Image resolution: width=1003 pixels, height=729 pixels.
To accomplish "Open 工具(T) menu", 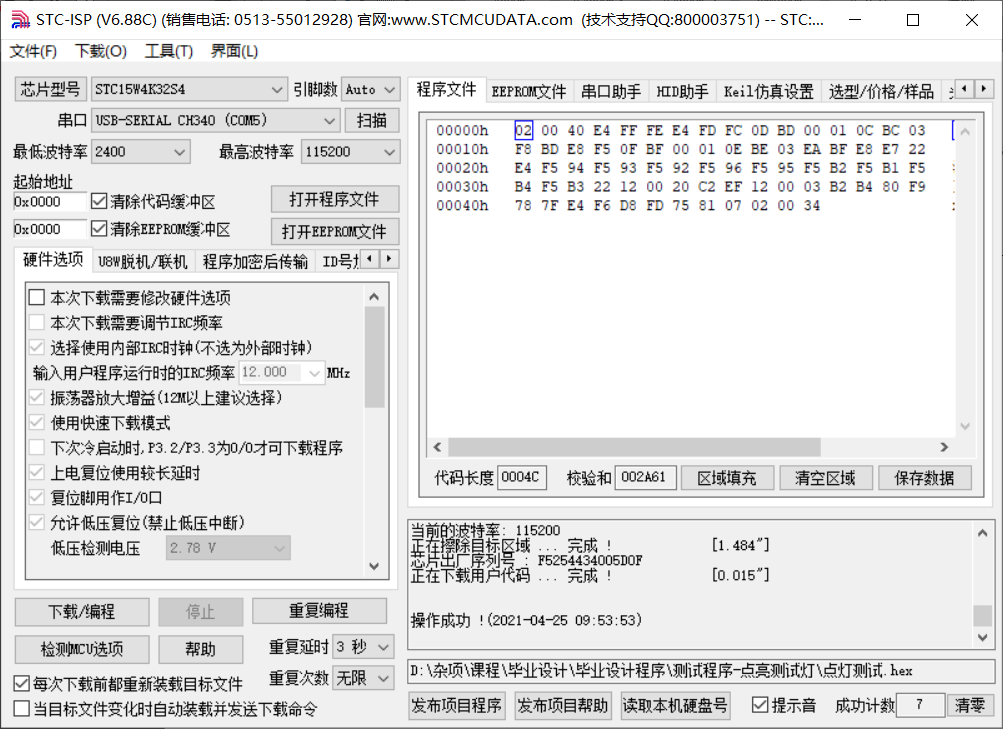I will [x=169, y=51].
